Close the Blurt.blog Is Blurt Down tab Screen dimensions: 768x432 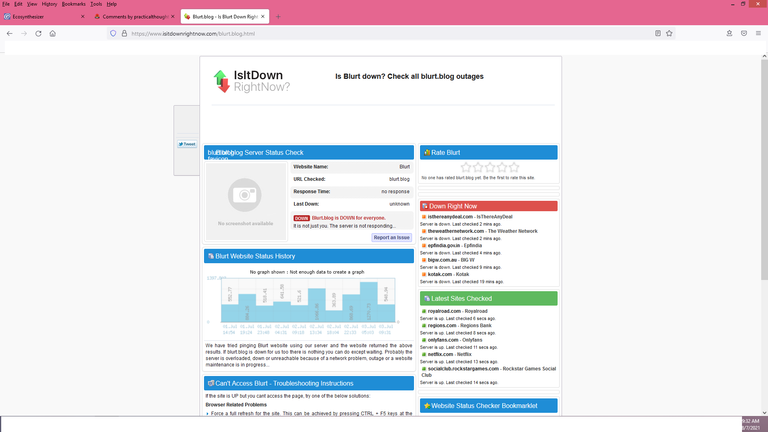point(263,17)
